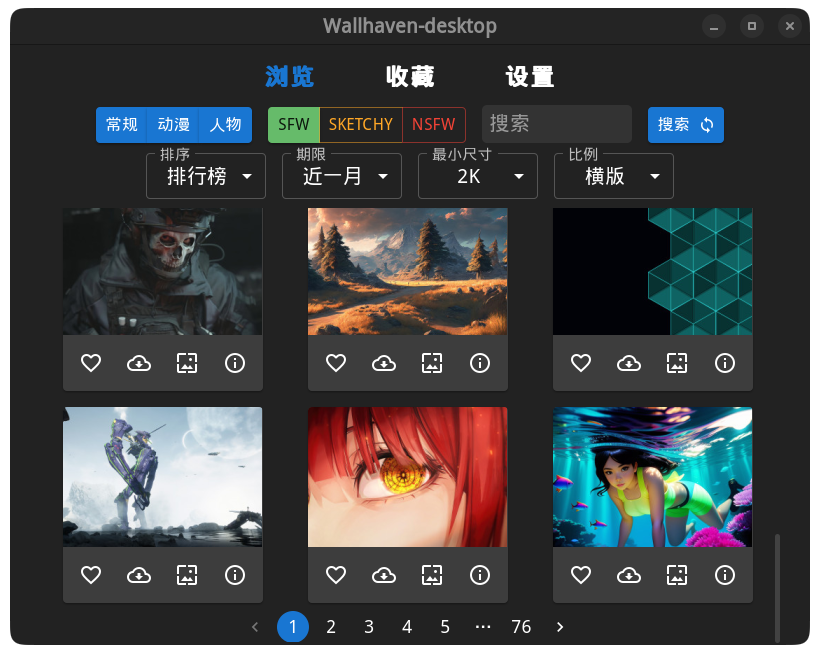Image resolution: width=820 pixels, height=655 pixels.
Task: Go to page 5
Action: click(x=445, y=627)
